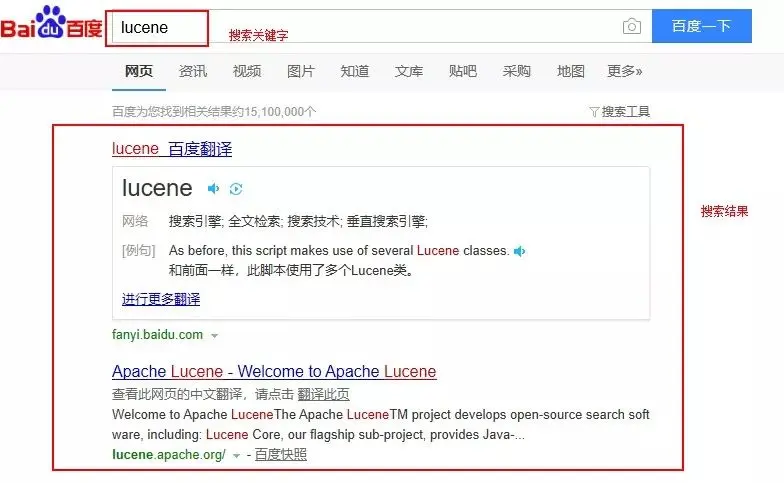Image resolution: width=784 pixels, height=483 pixels.
Task: Expand dropdown arrow after lucene.apache.org/
Action: click(x=236, y=456)
